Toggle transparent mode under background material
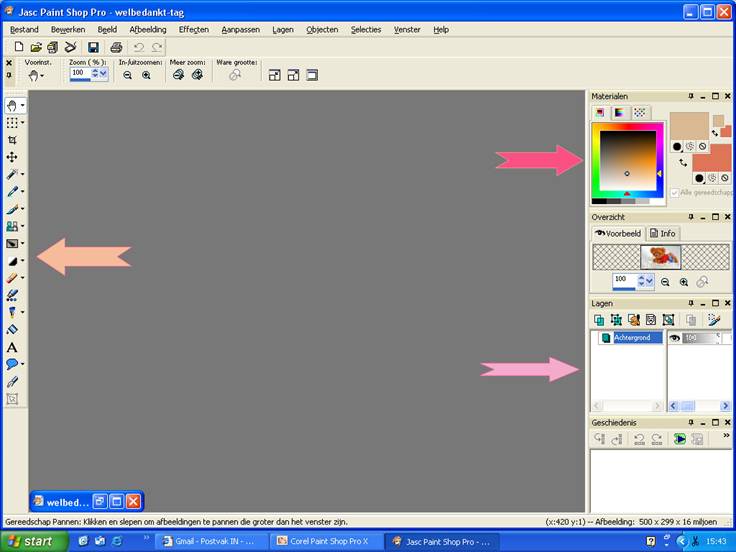736x552 pixels. click(725, 178)
